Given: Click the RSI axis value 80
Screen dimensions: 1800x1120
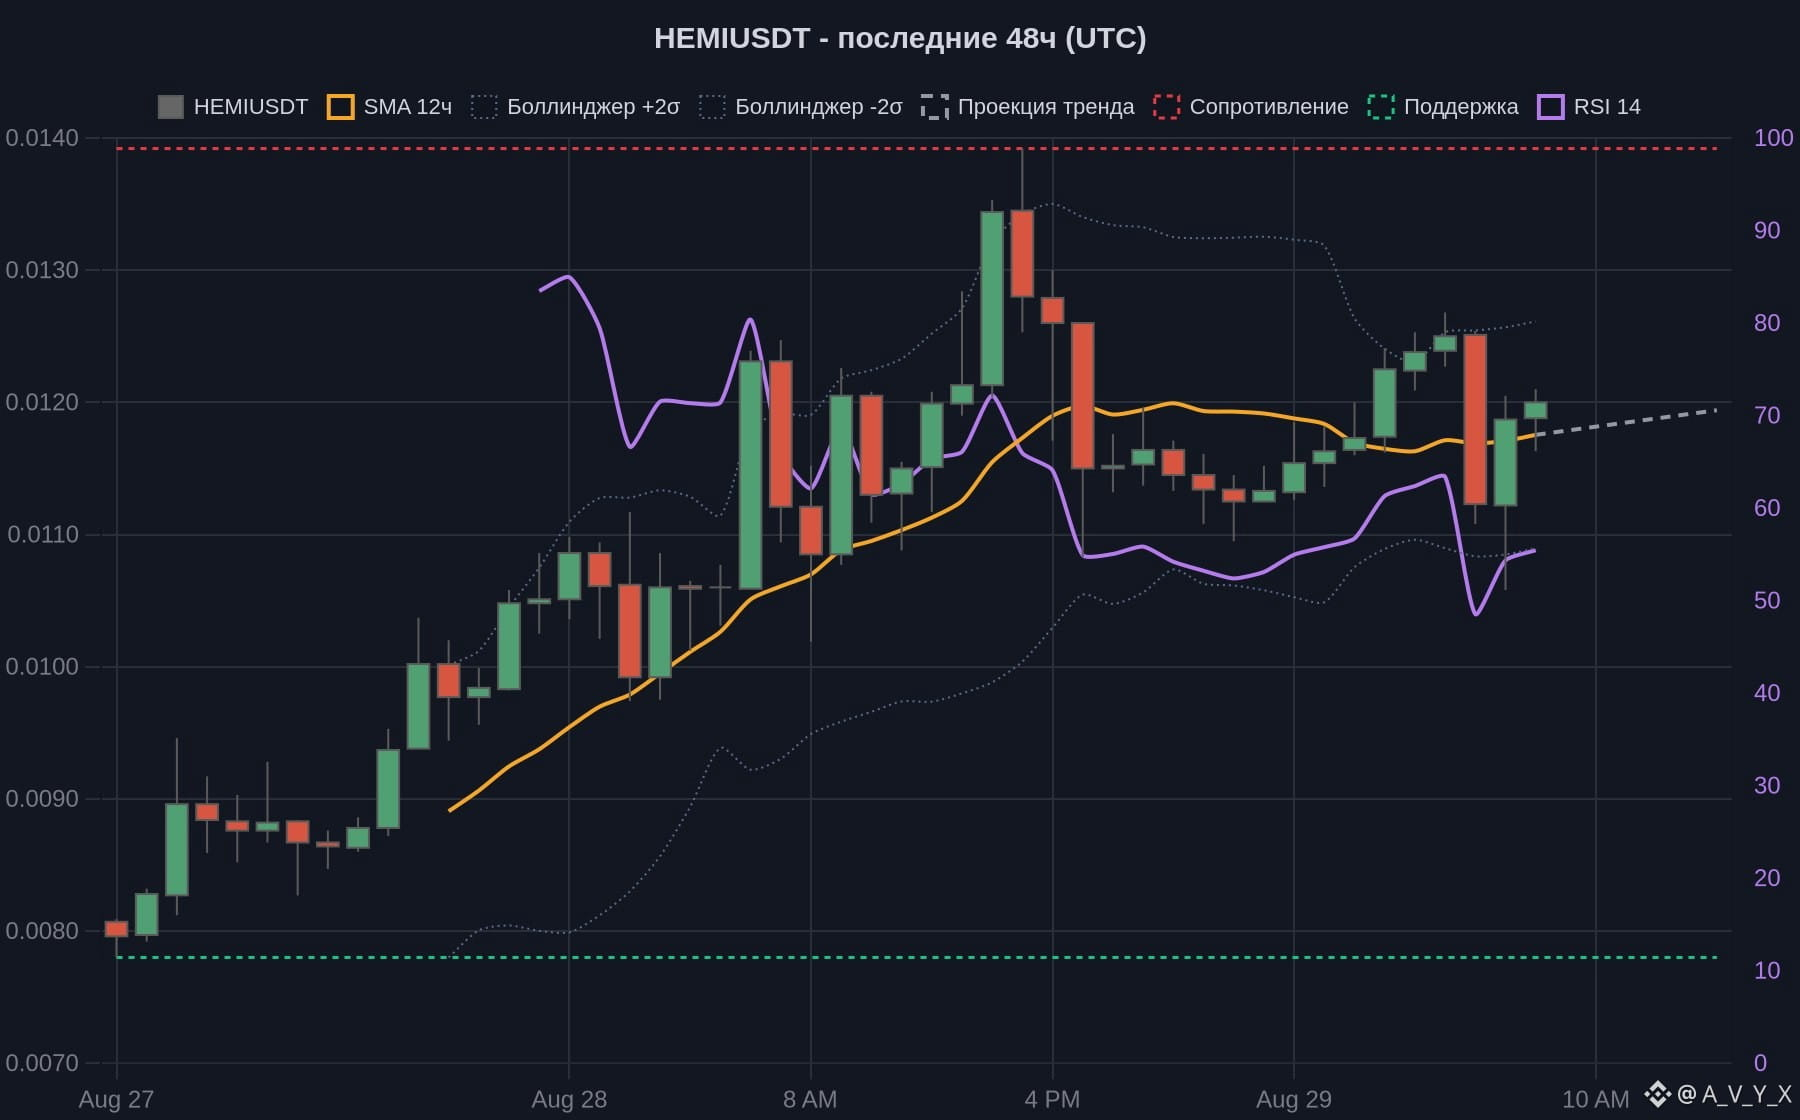Looking at the screenshot, I should pyautogui.click(x=1767, y=323).
